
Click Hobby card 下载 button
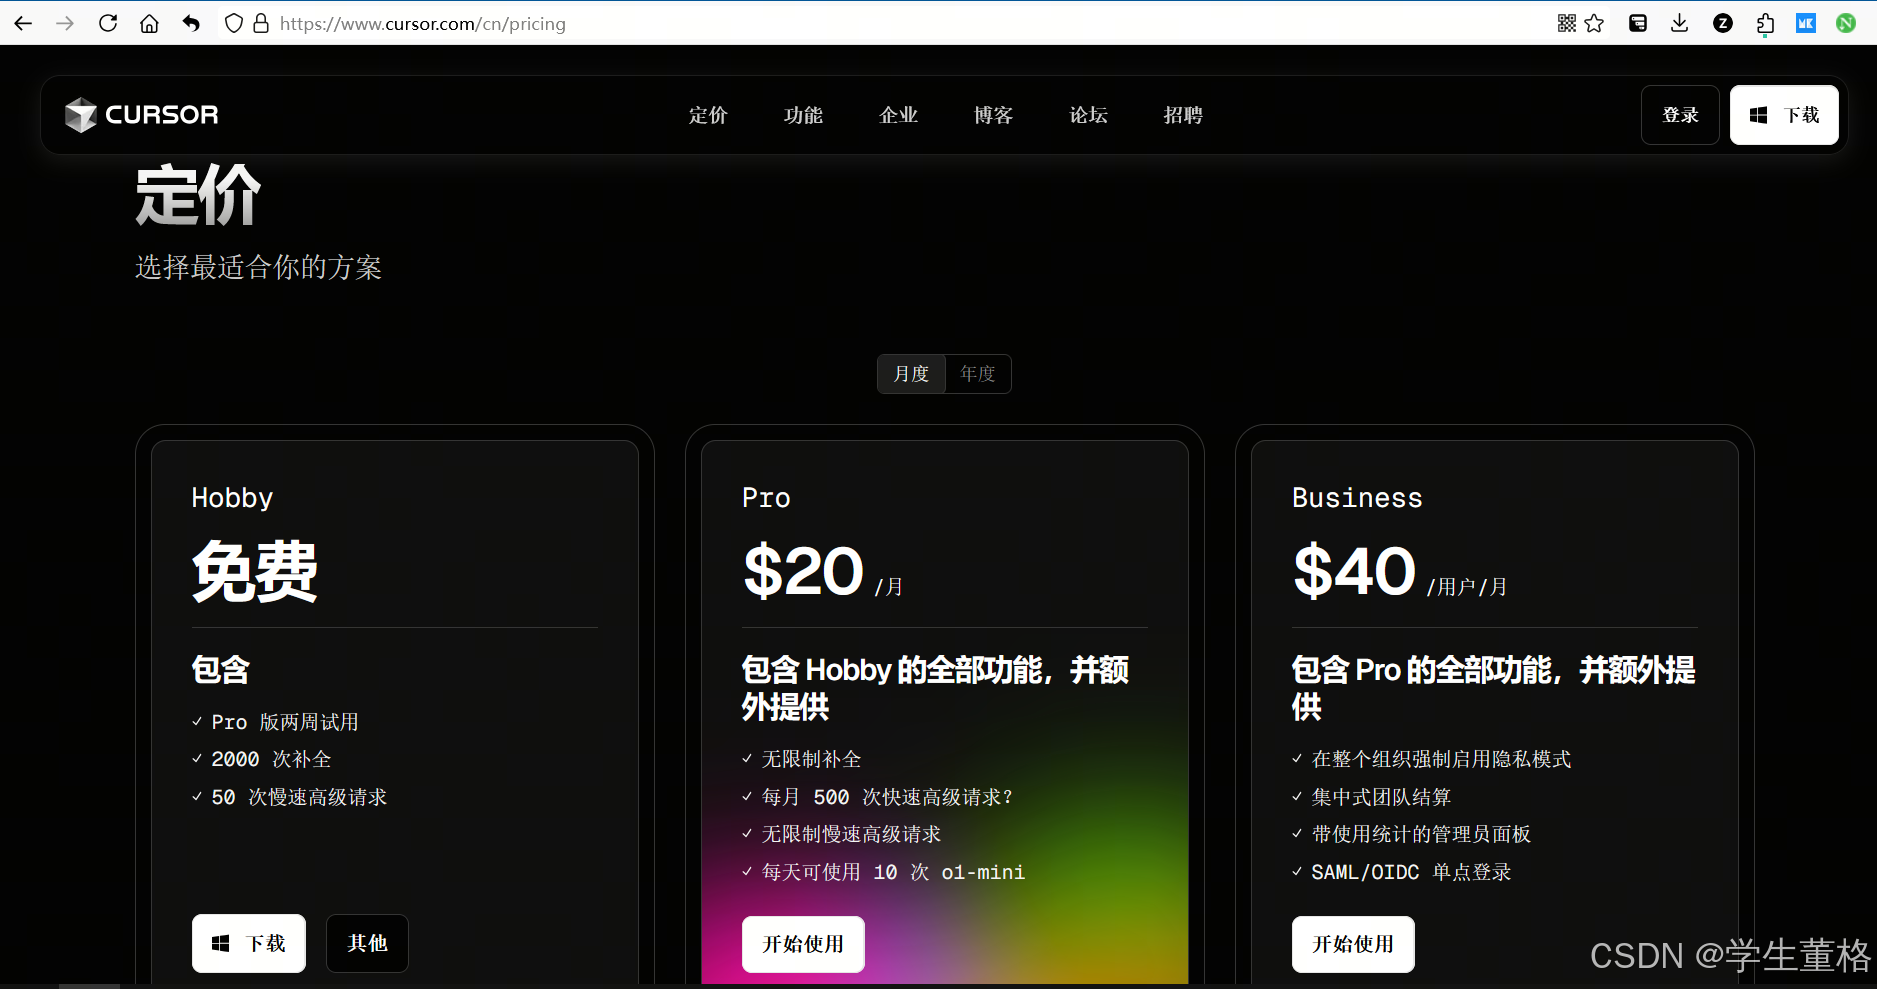(249, 943)
